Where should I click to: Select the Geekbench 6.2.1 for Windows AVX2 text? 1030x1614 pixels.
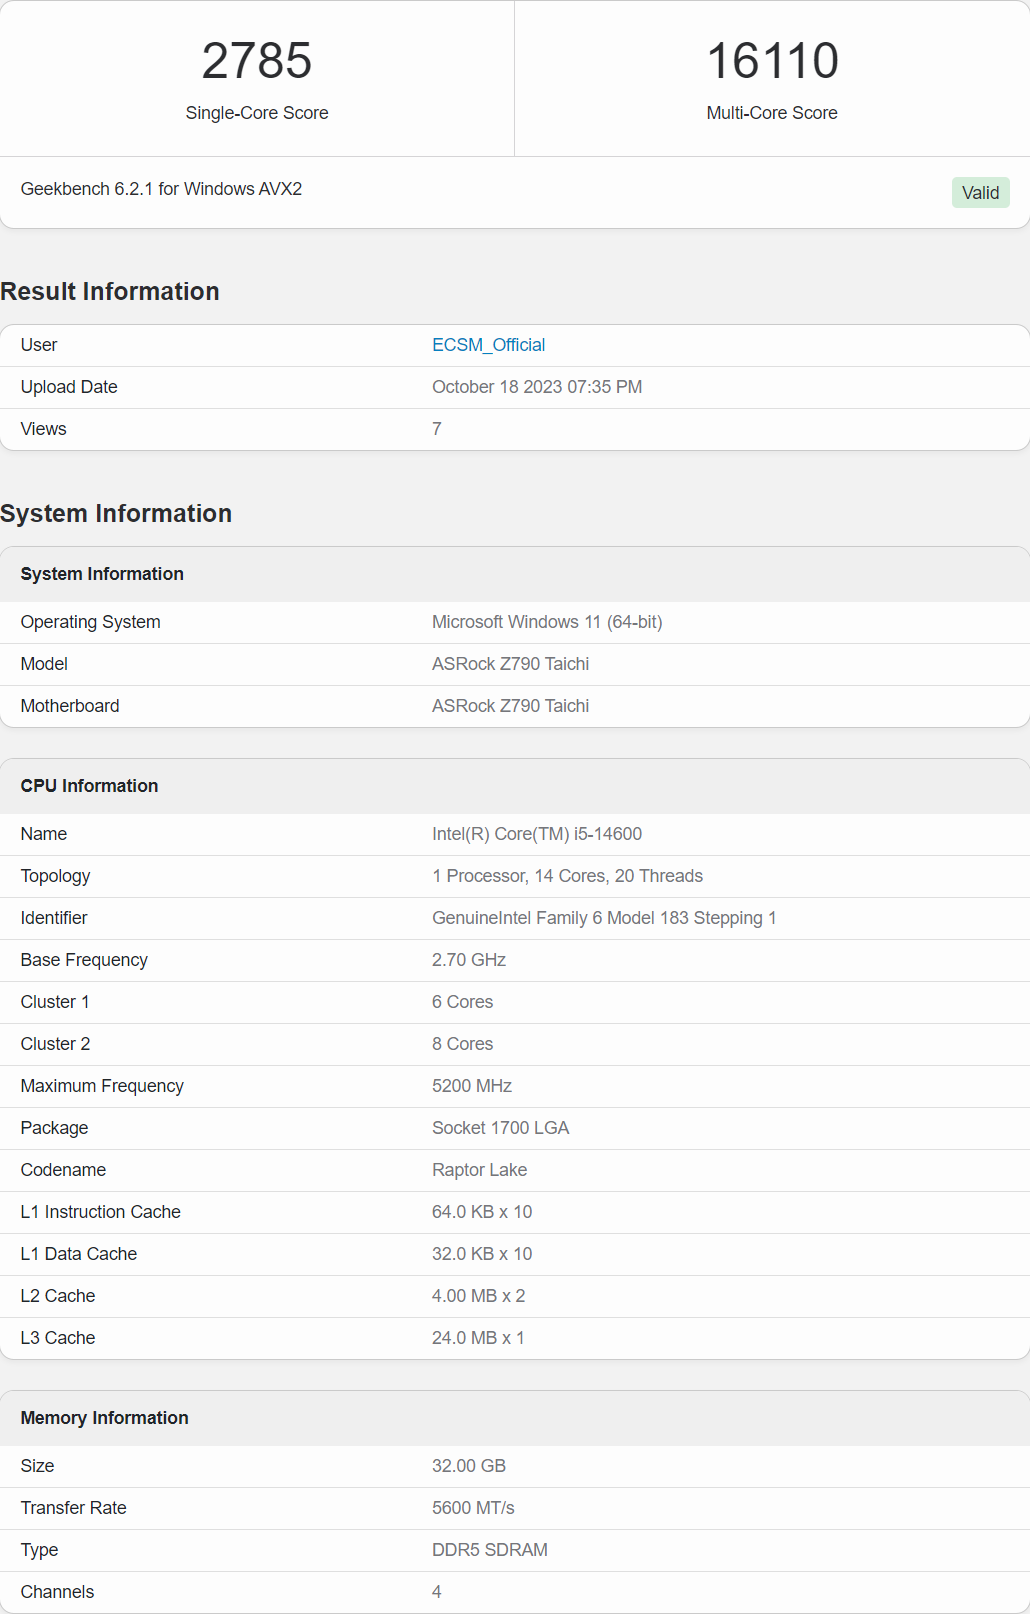coord(161,189)
